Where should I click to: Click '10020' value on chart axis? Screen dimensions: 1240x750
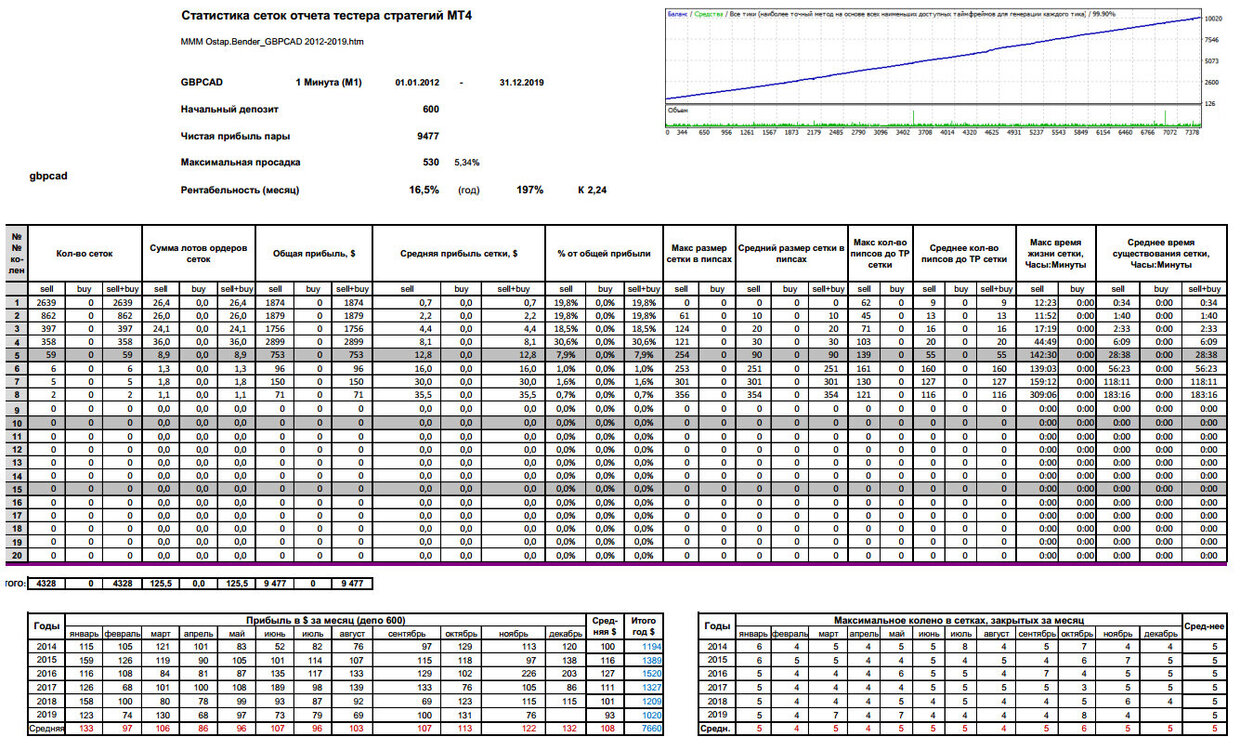click(x=1213, y=19)
